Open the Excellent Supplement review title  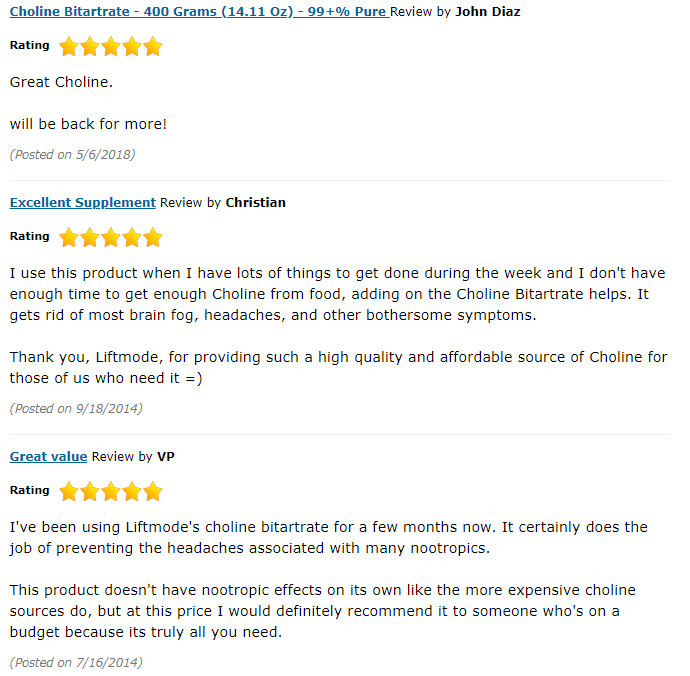coord(83,202)
